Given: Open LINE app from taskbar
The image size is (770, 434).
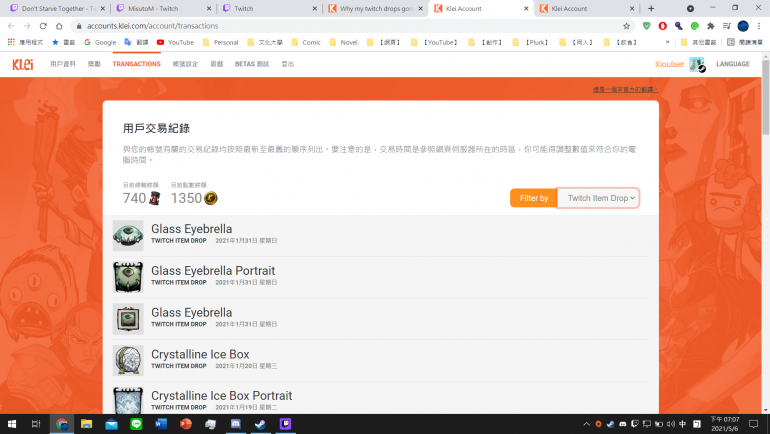Looking at the screenshot, I should [x=136, y=424].
